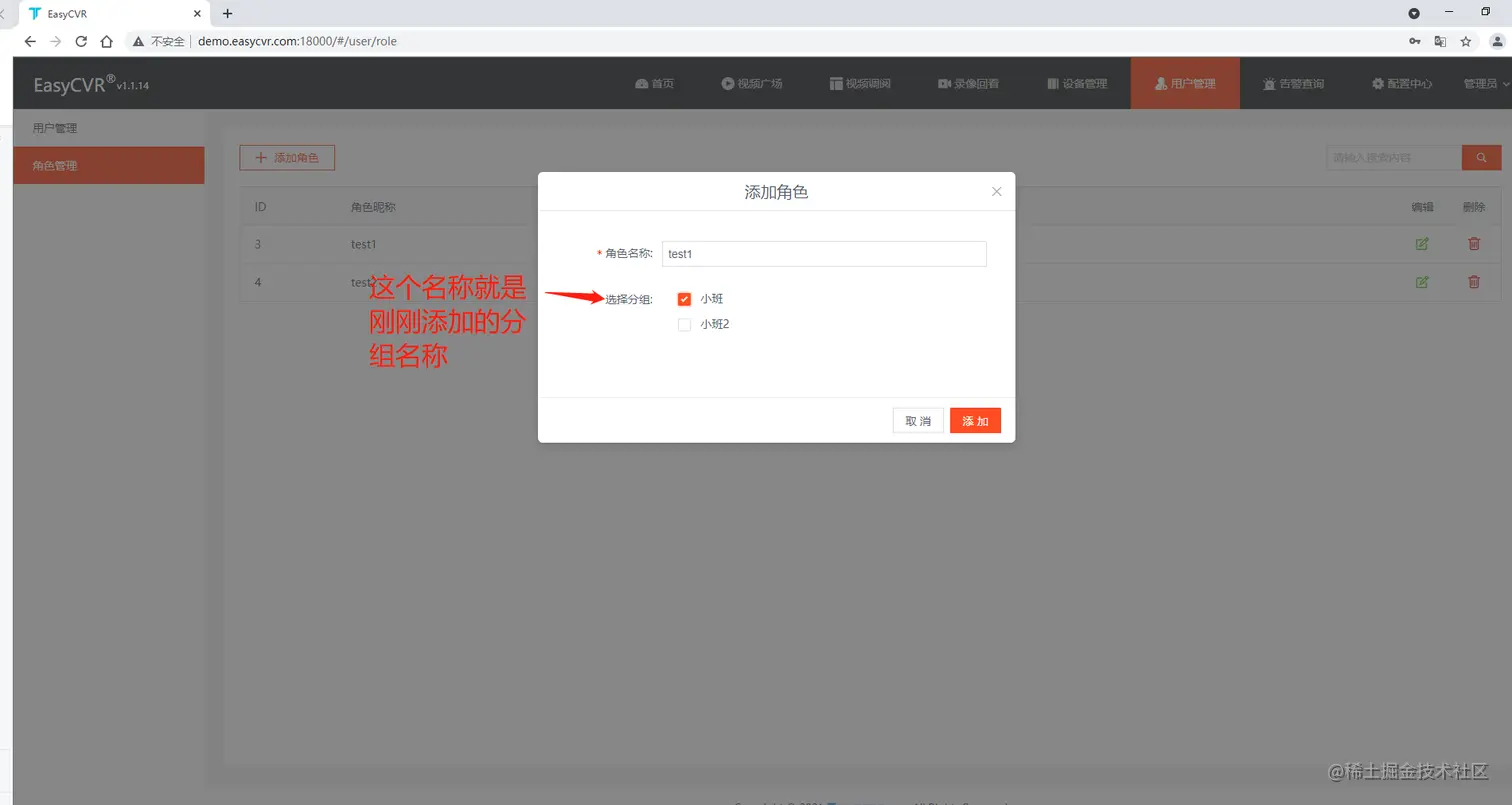1512x805 pixels.
Task: Click the 添加角色 dialog title text
Action: 776,192
